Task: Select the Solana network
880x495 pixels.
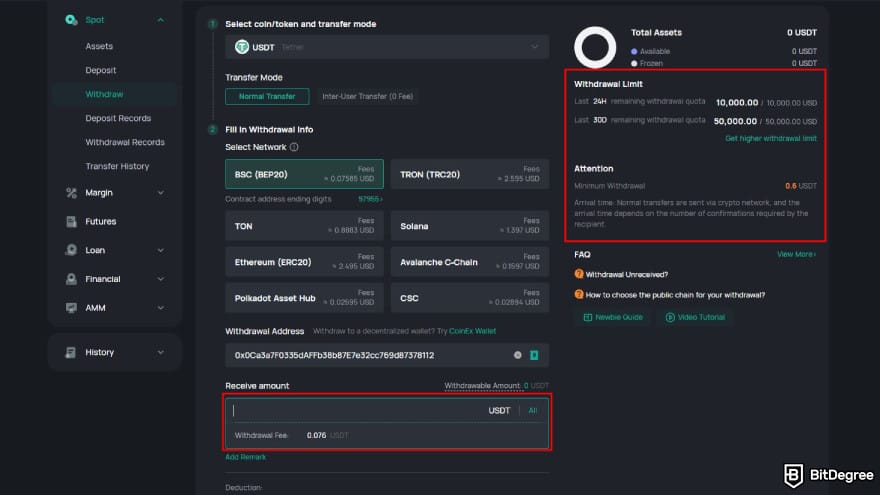Action: (x=470, y=226)
